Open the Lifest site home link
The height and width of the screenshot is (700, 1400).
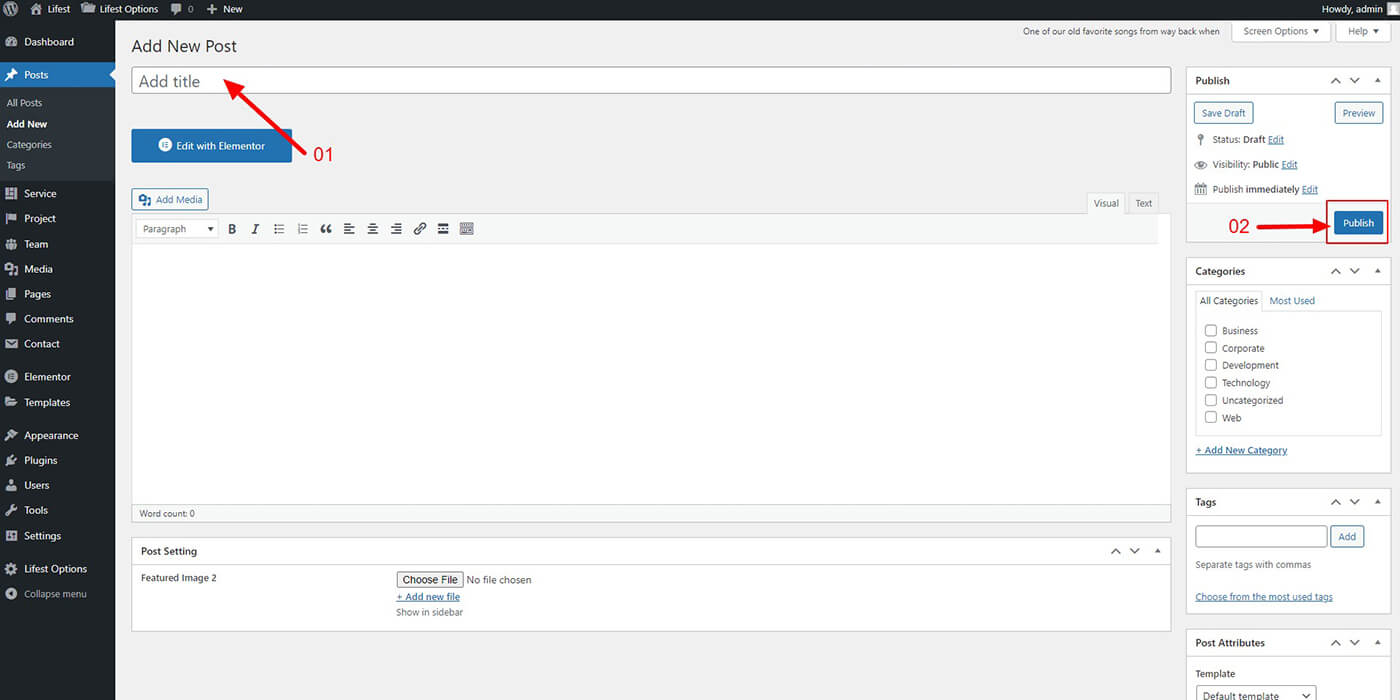click(x=51, y=9)
